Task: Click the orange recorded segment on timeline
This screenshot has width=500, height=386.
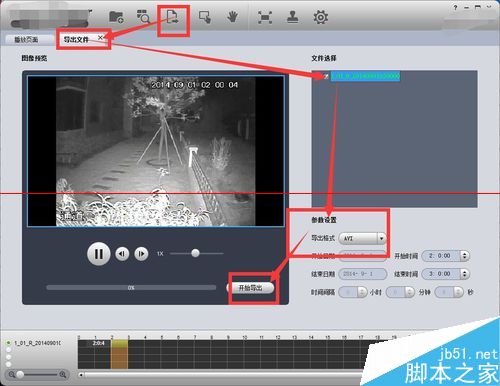Action: tap(119, 354)
